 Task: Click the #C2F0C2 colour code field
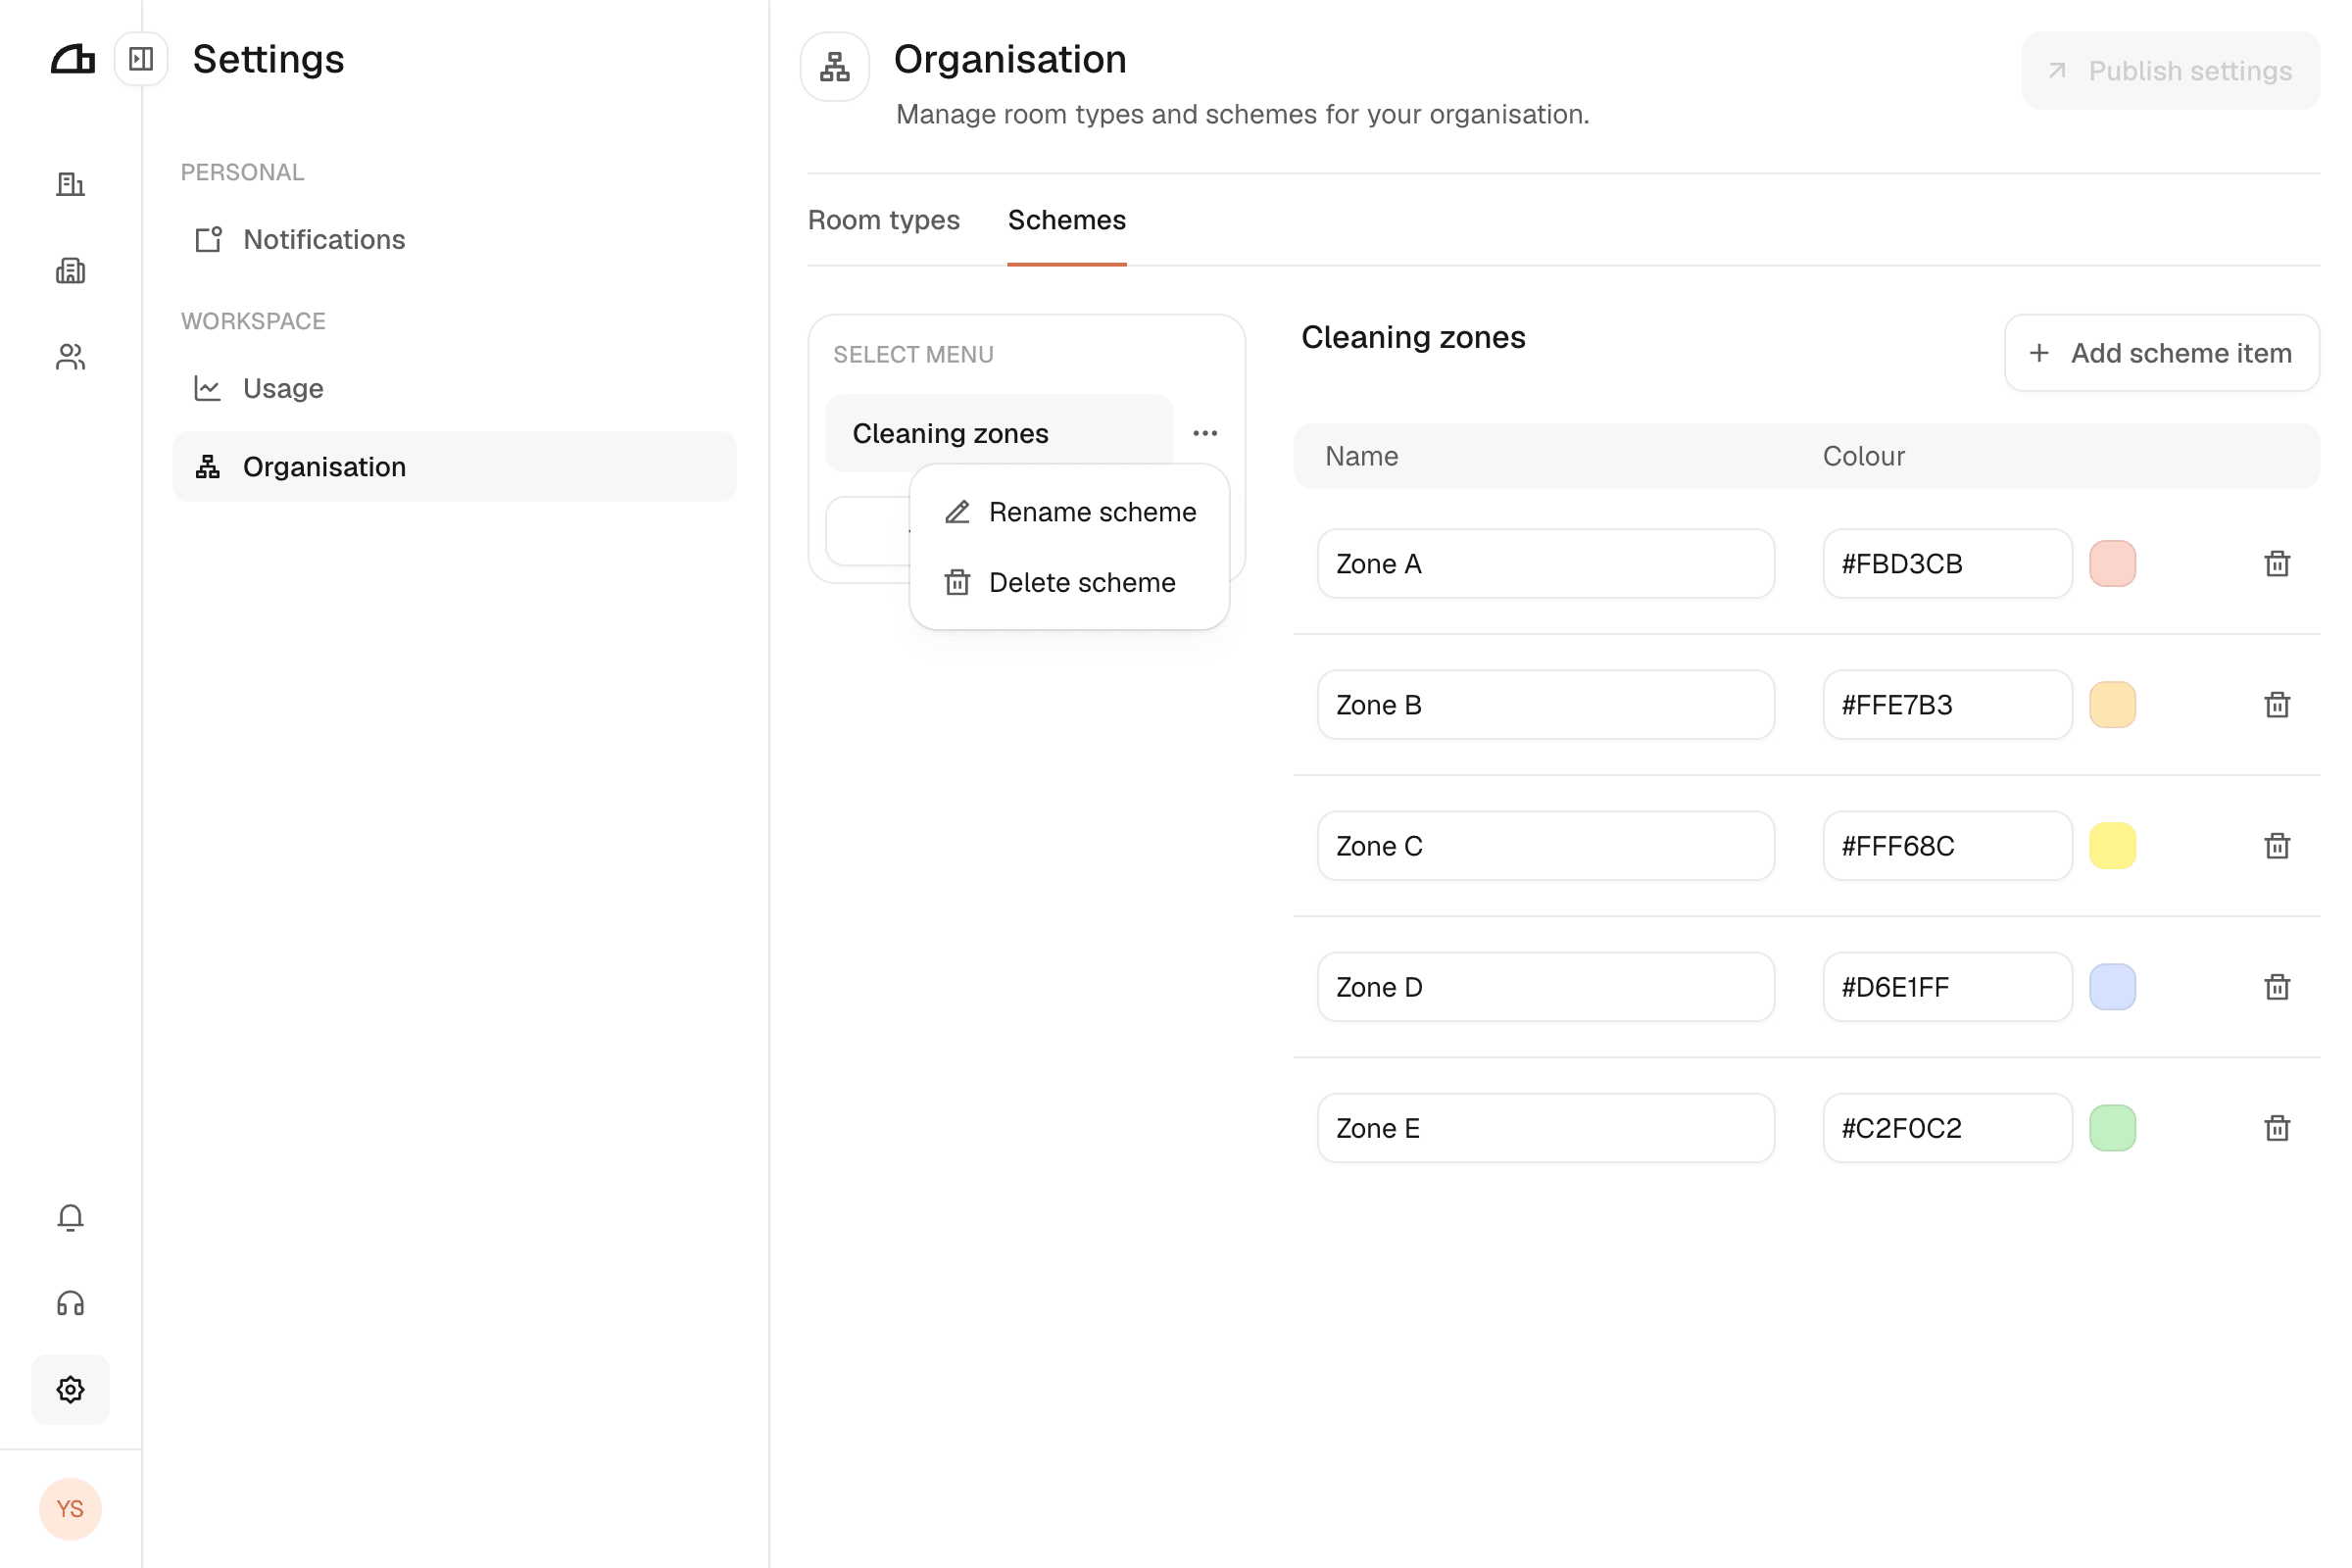click(x=1947, y=1128)
